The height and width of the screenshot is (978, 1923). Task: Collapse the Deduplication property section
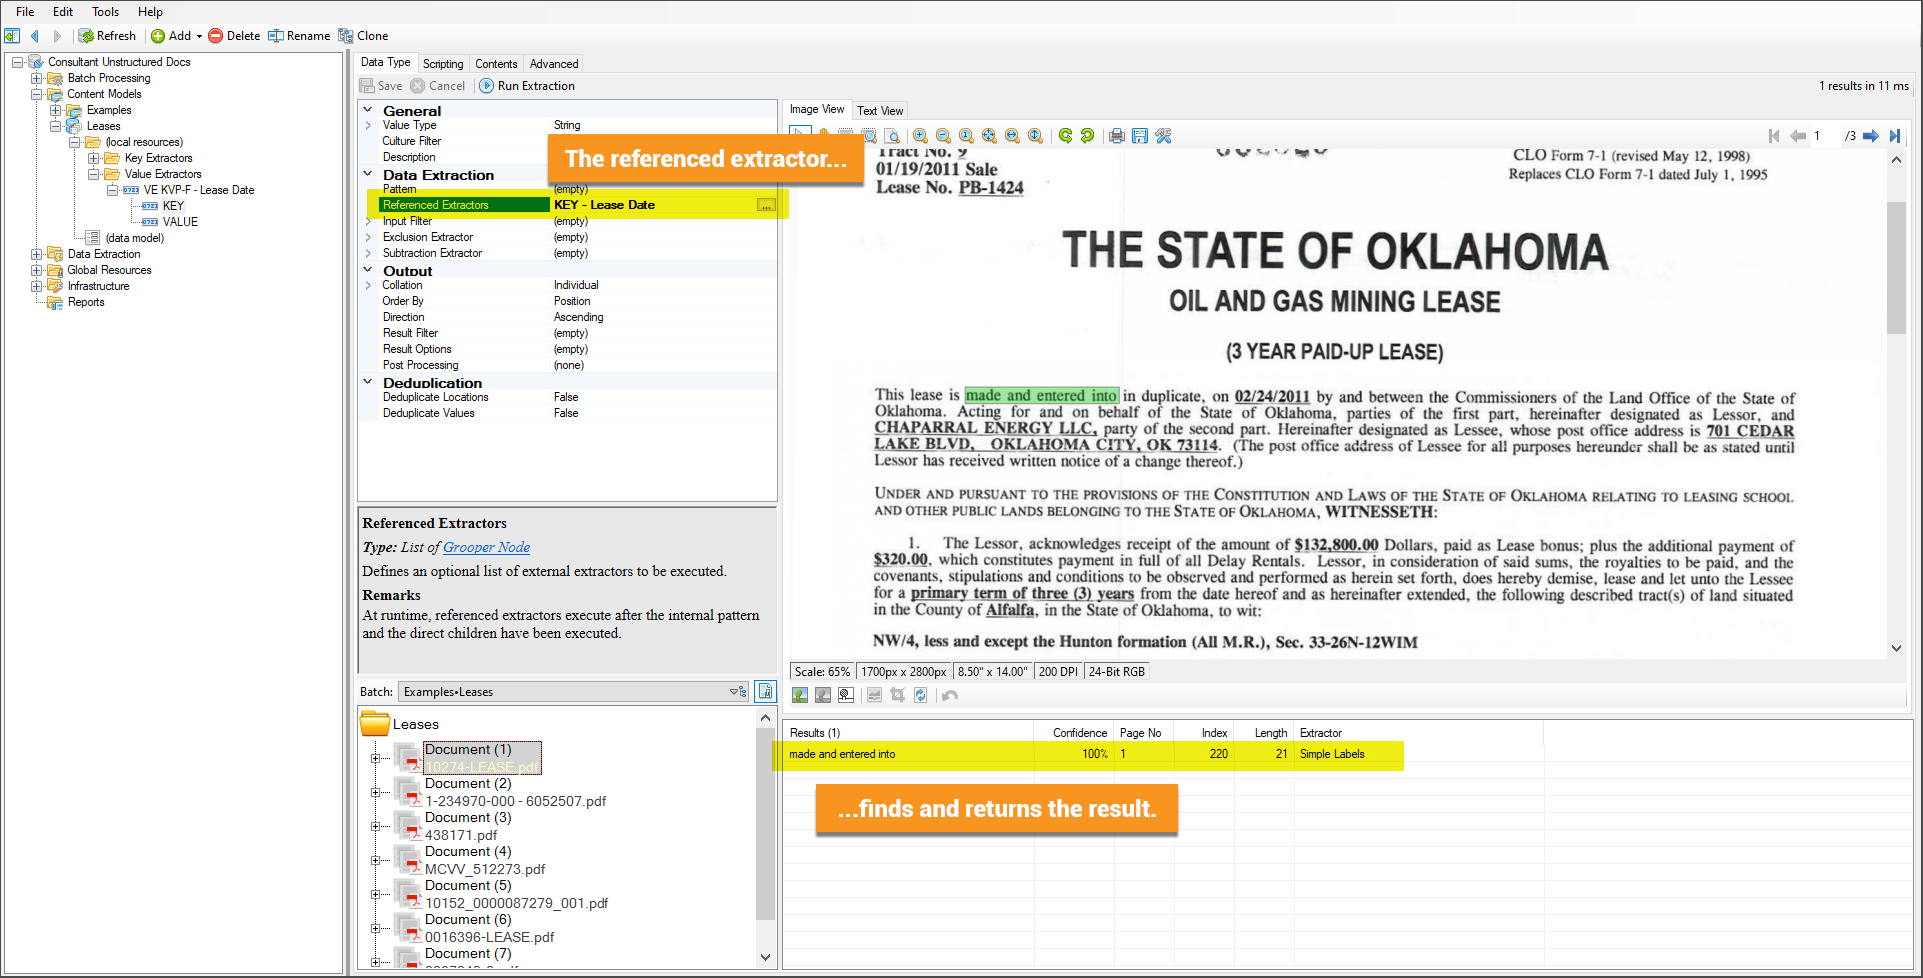pyautogui.click(x=368, y=382)
